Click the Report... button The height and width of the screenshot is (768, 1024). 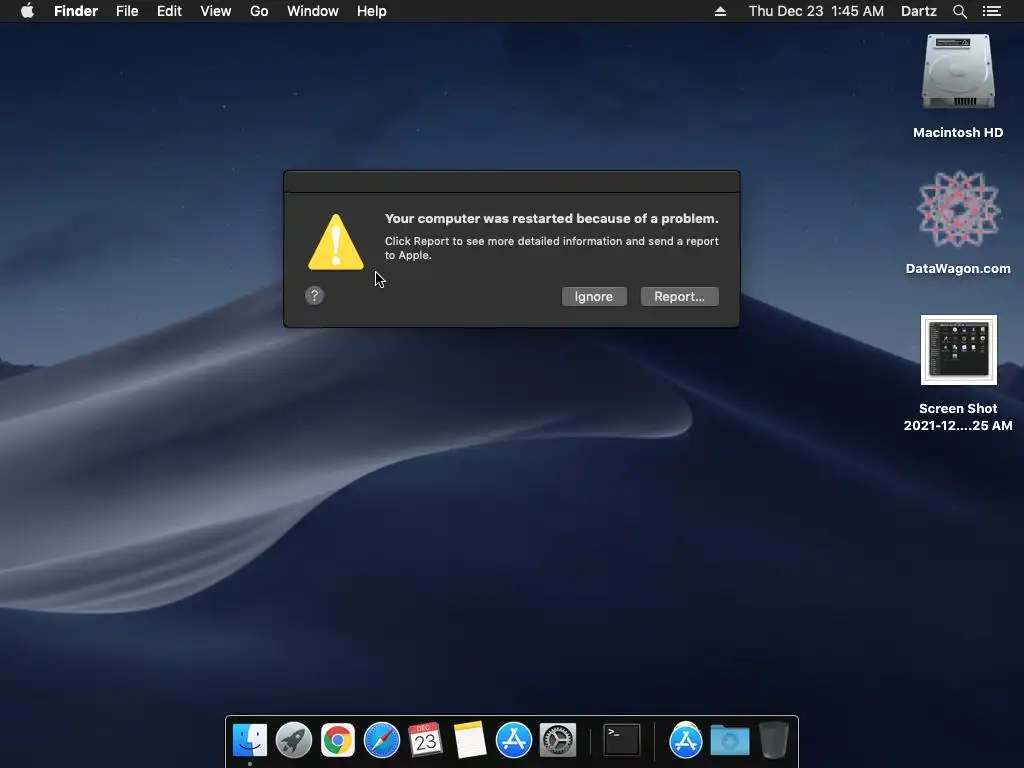(x=679, y=296)
